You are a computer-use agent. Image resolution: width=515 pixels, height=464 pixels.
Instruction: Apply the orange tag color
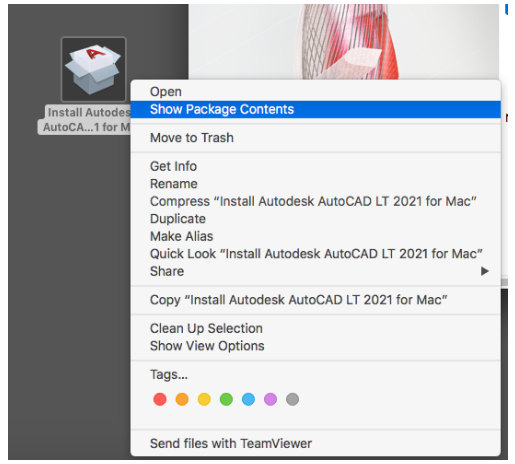tap(182, 399)
